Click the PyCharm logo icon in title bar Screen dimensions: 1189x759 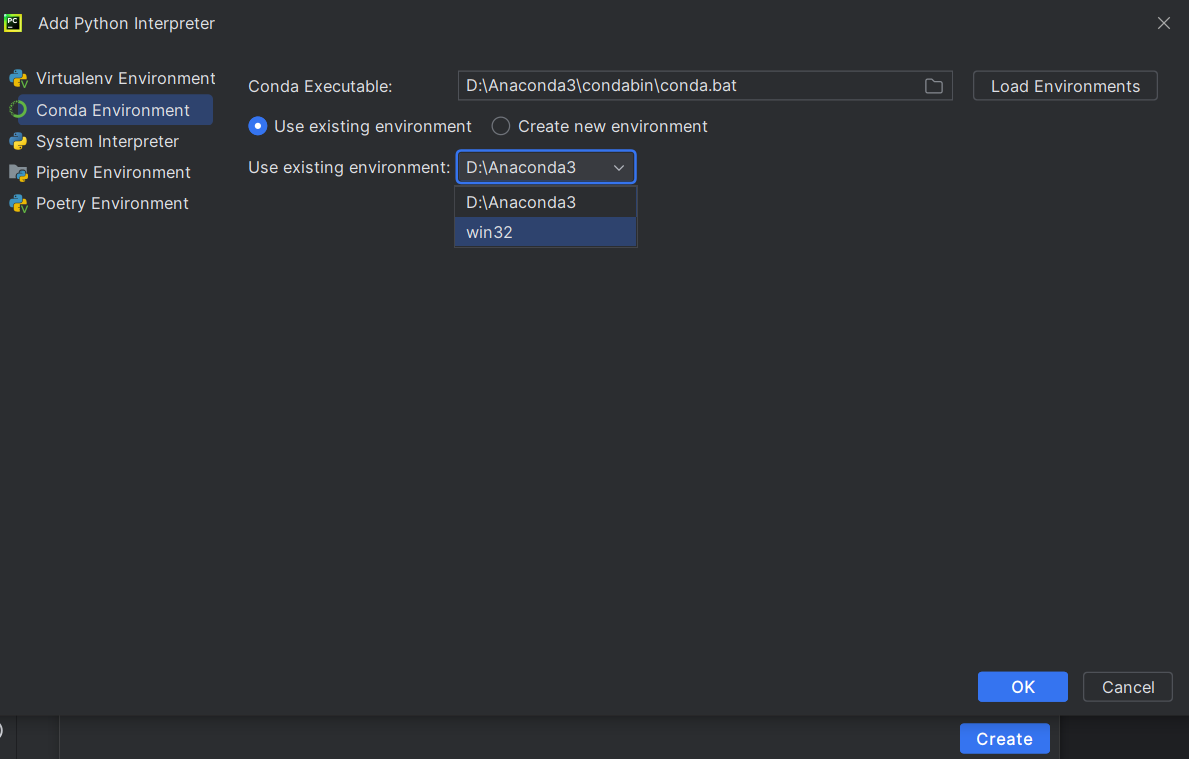pos(13,23)
